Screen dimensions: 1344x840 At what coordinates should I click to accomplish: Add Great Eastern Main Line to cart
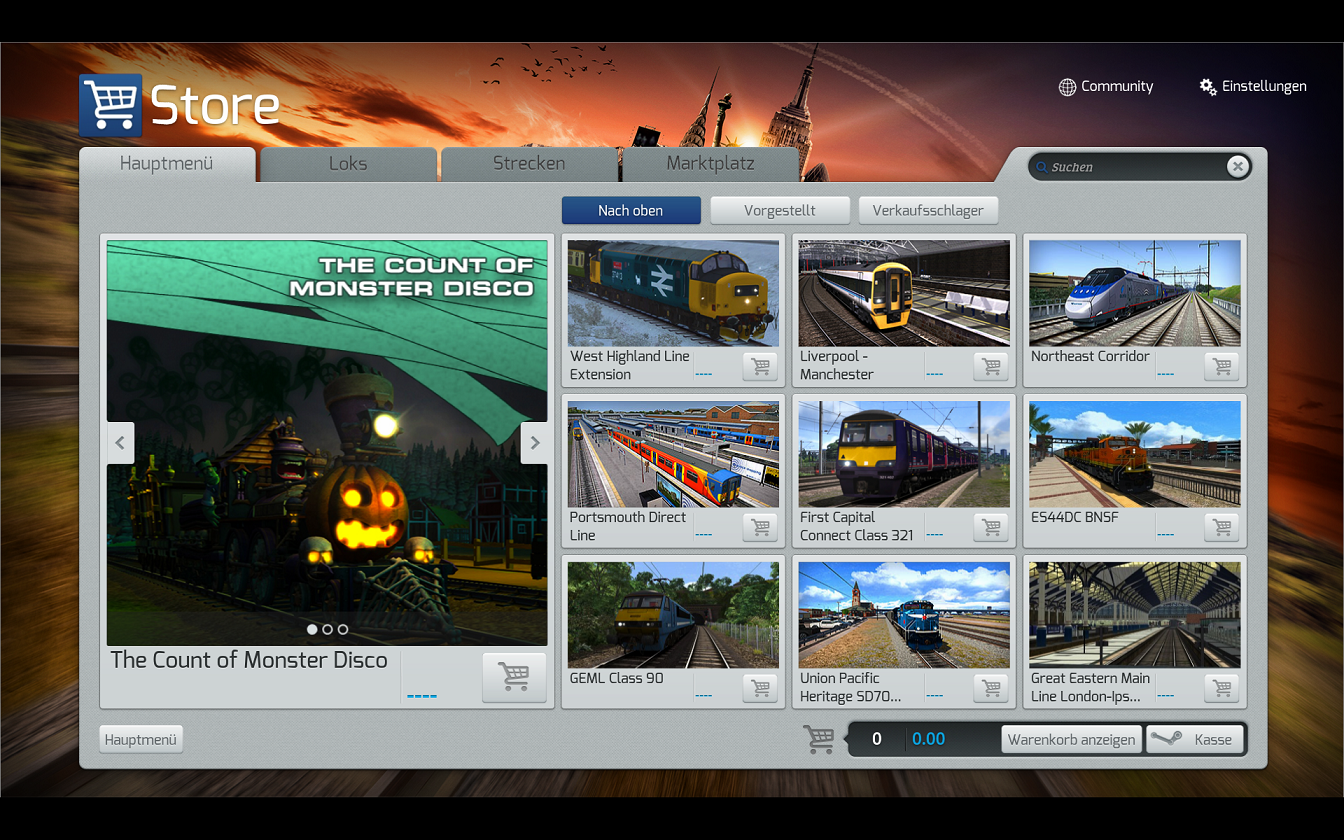[x=1222, y=689]
